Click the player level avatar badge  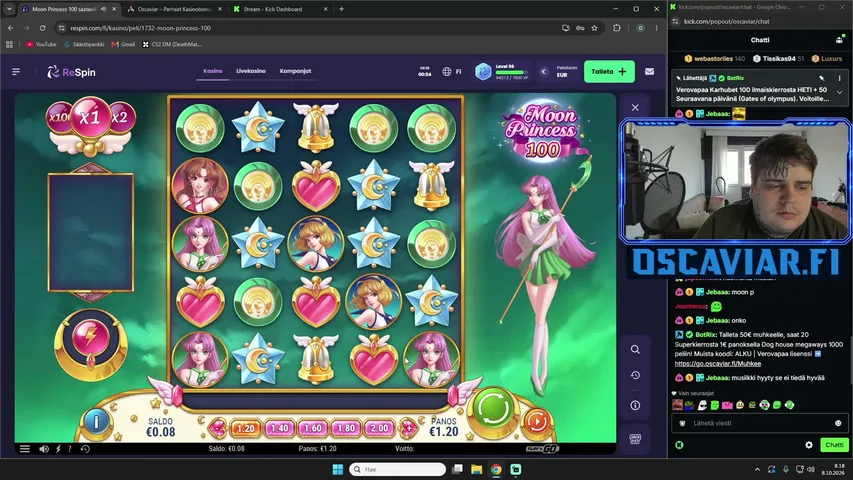(483, 71)
